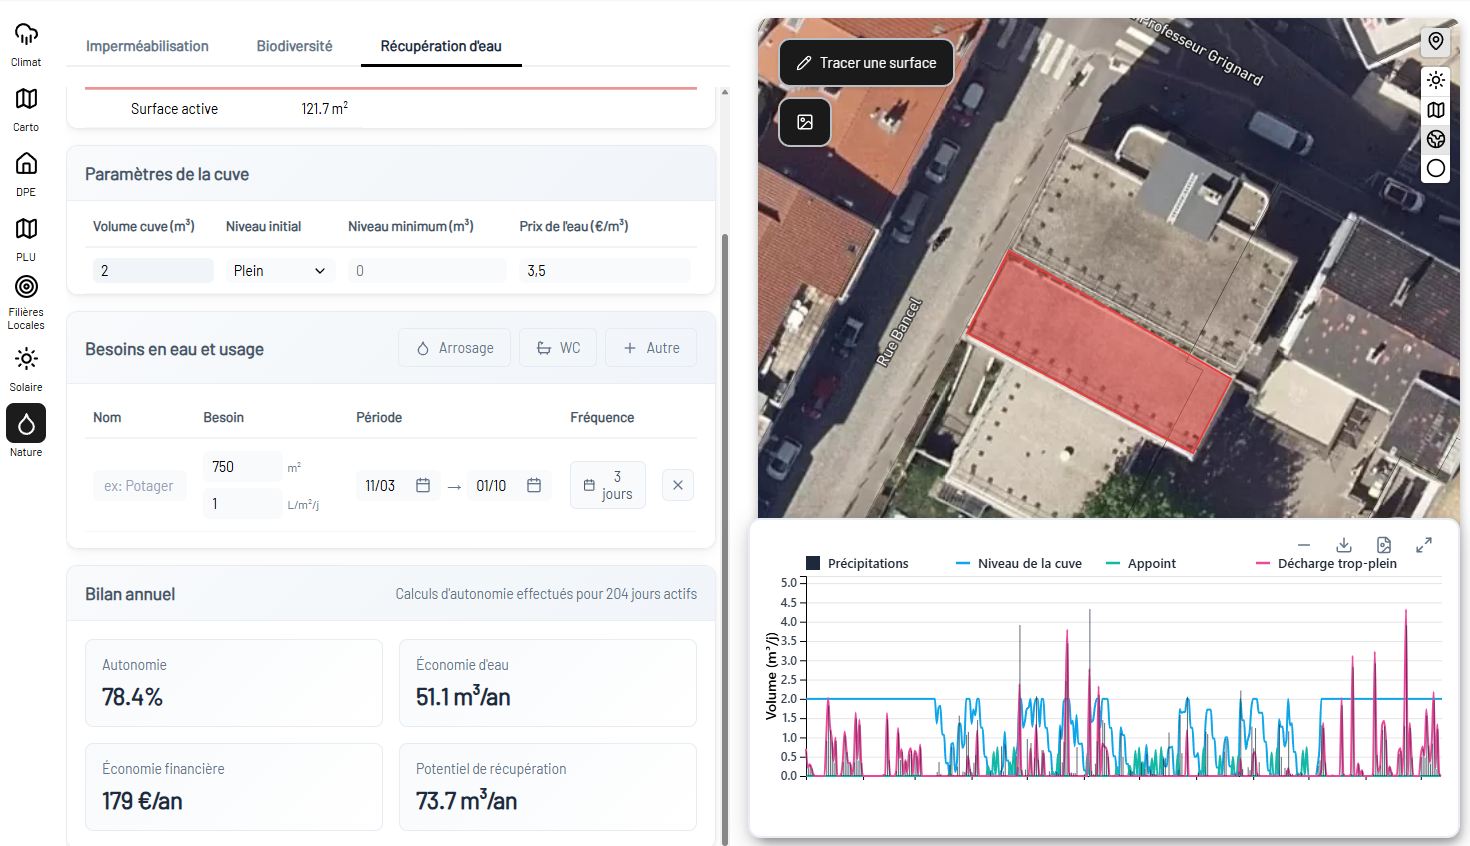Select the sun layer icon on map

coord(1436,80)
